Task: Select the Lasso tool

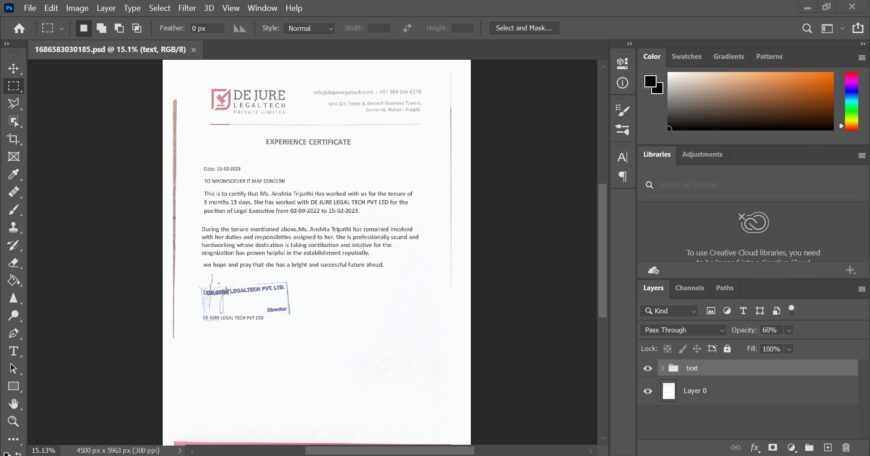Action: pyautogui.click(x=13, y=104)
